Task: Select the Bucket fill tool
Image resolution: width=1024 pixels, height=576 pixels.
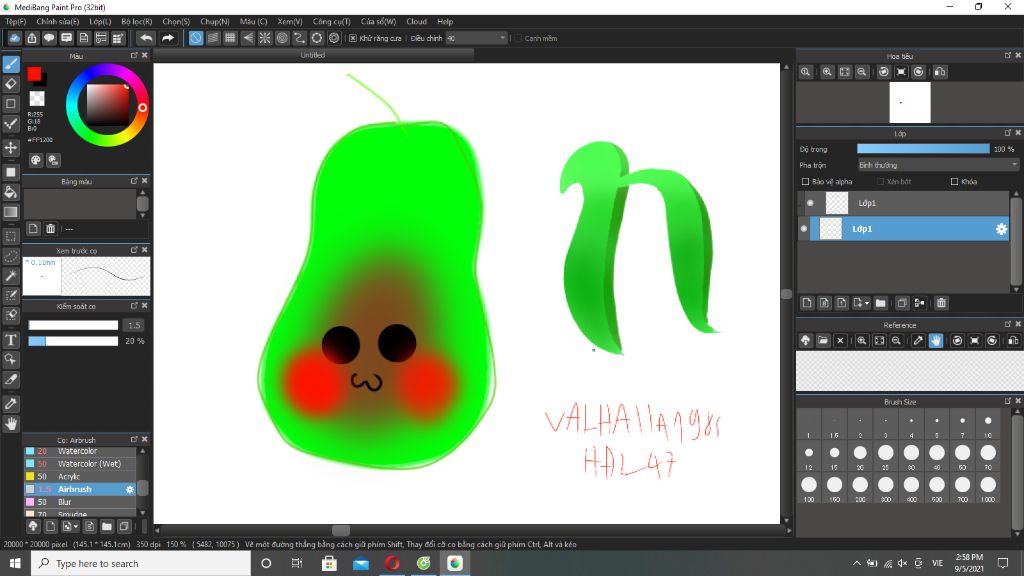Action: 11,191
